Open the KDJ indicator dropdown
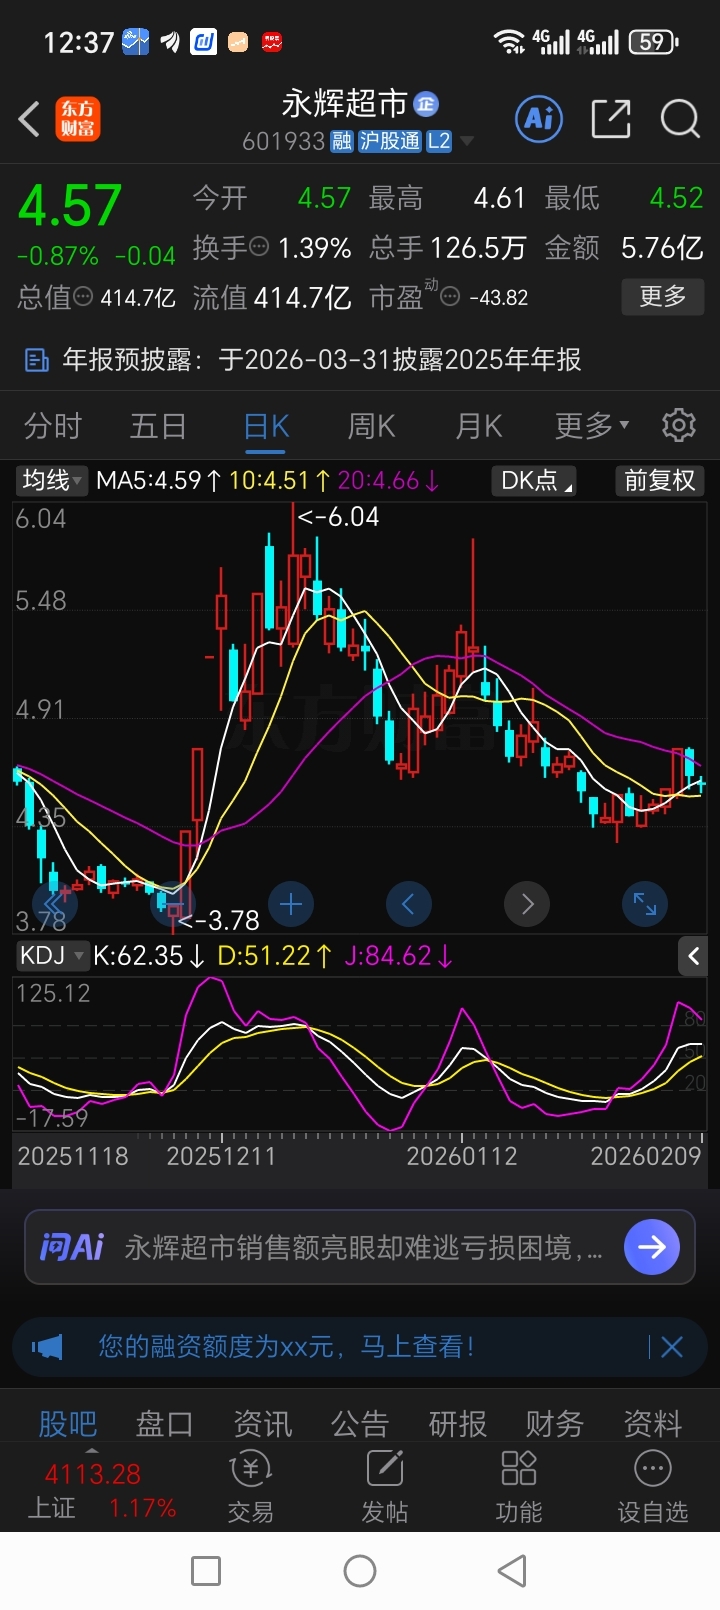This screenshot has height=1610, width=720. click(52, 956)
